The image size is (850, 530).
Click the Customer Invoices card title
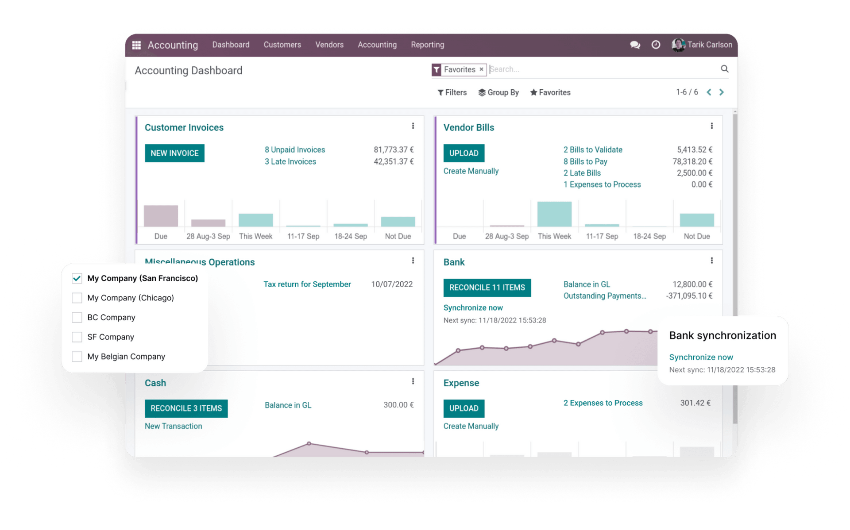pyautogui.click(x=184, y=128)
